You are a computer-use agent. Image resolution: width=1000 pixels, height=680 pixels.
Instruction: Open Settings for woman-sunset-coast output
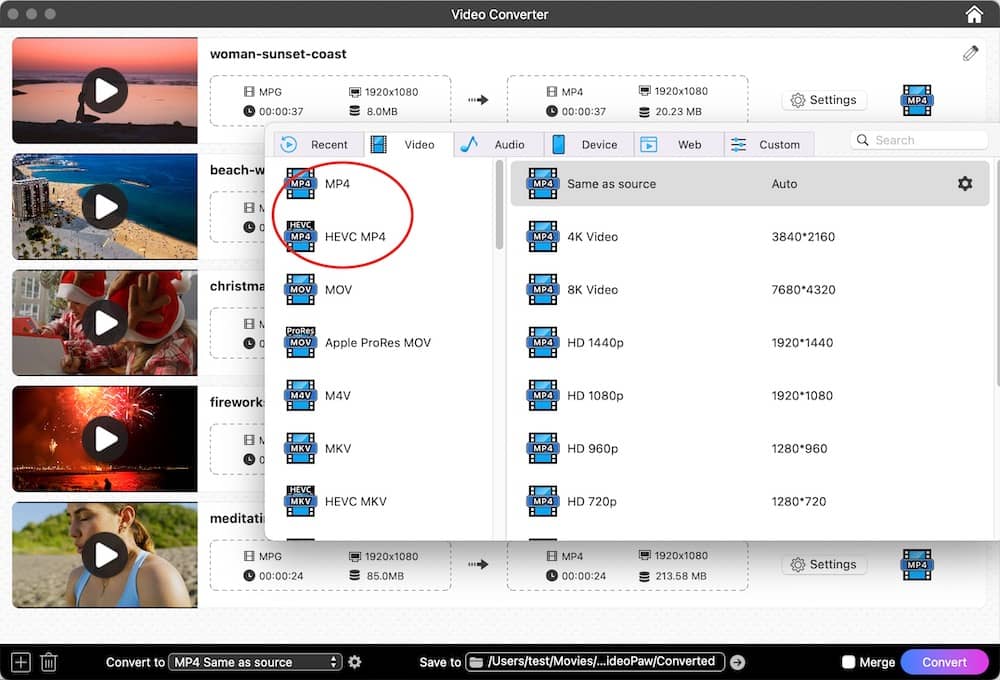pos(824,100)
